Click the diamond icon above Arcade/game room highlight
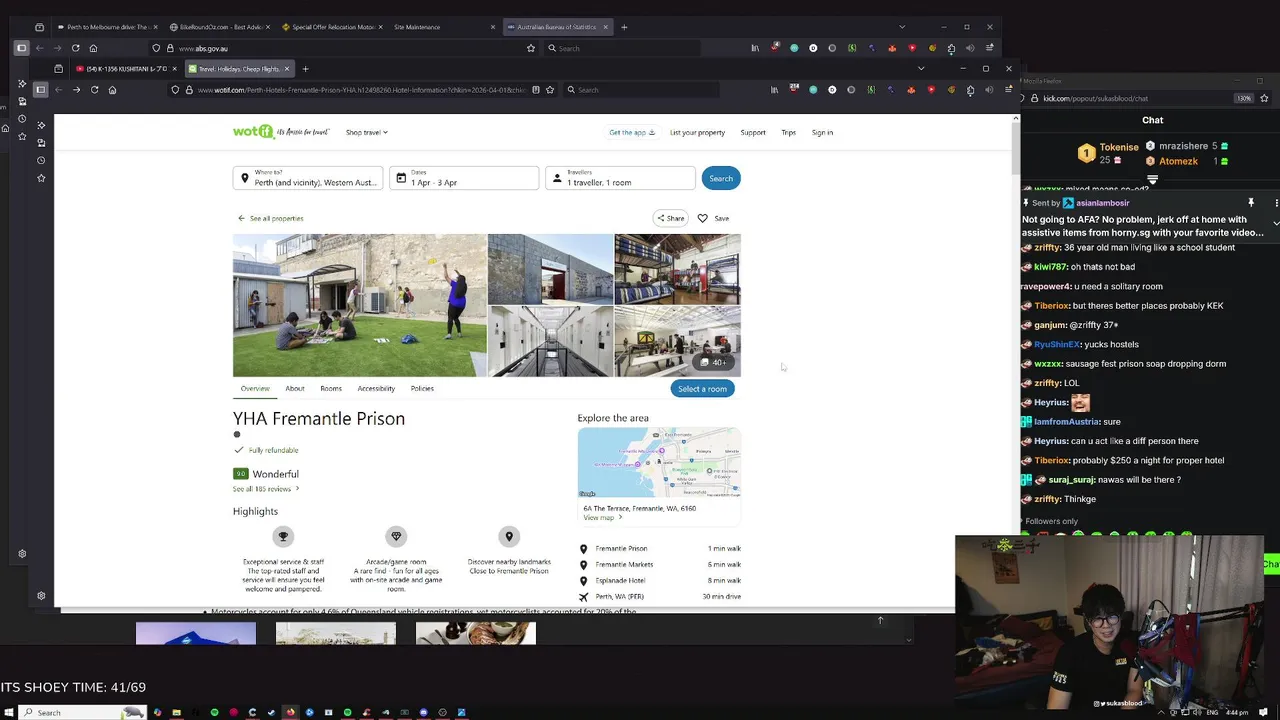The height and width of the screenshot is (720, 1280). pyautogui.click(x=396, y=537)
